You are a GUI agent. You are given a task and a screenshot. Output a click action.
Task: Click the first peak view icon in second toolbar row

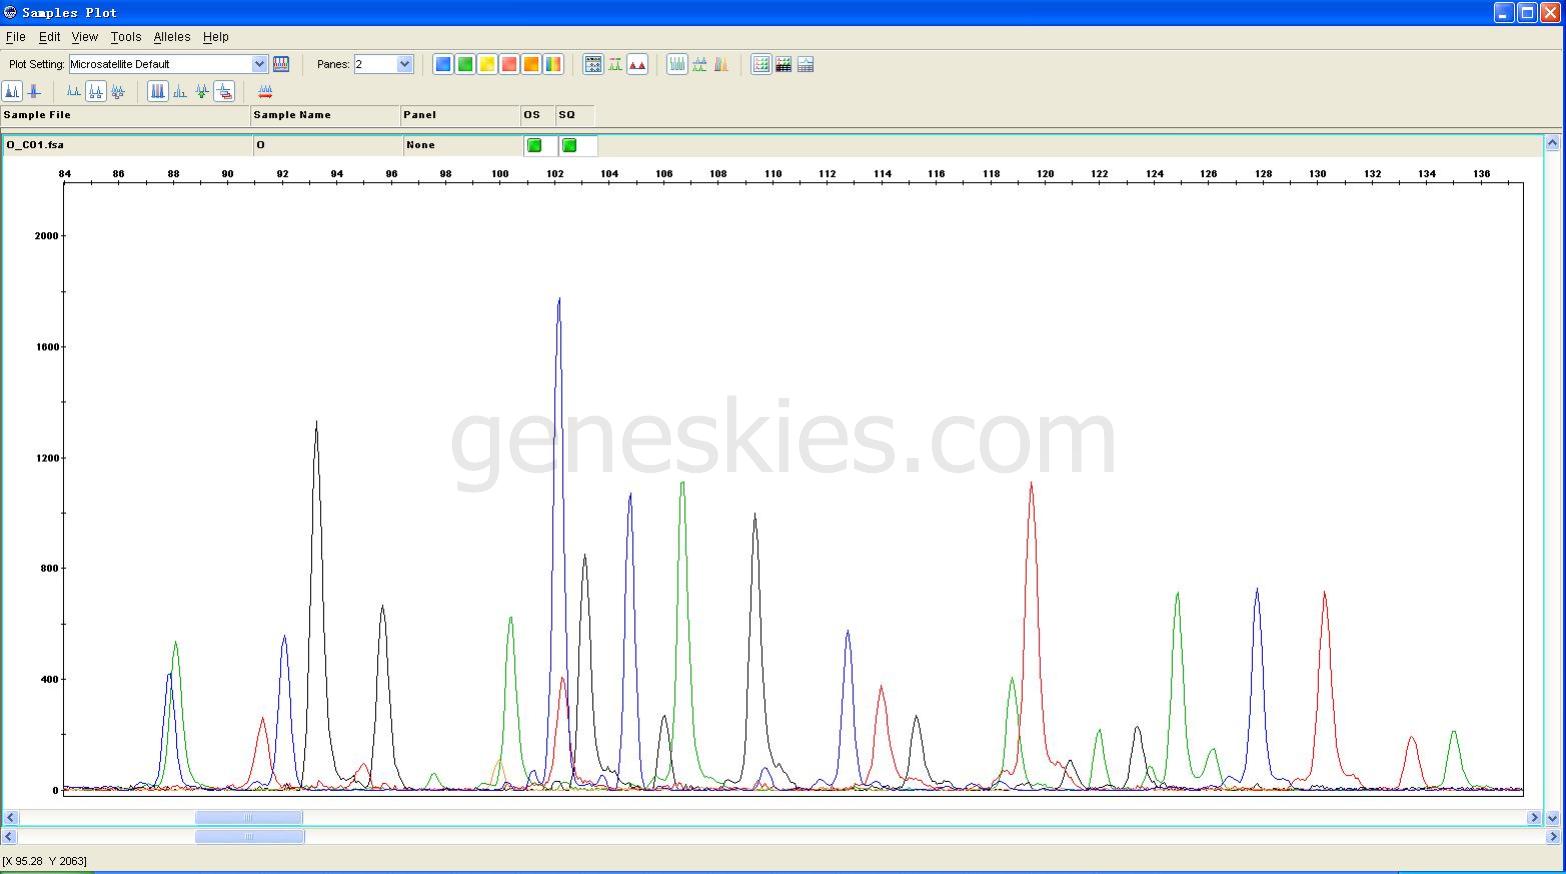(12, 92)
